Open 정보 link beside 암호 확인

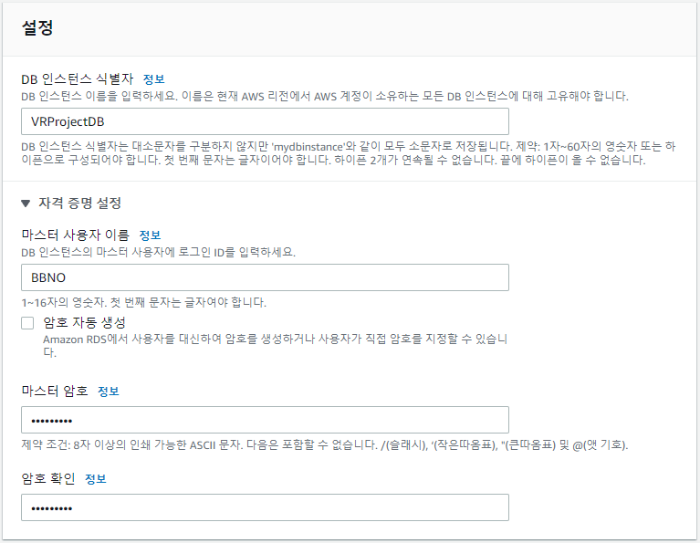point(96,479)
